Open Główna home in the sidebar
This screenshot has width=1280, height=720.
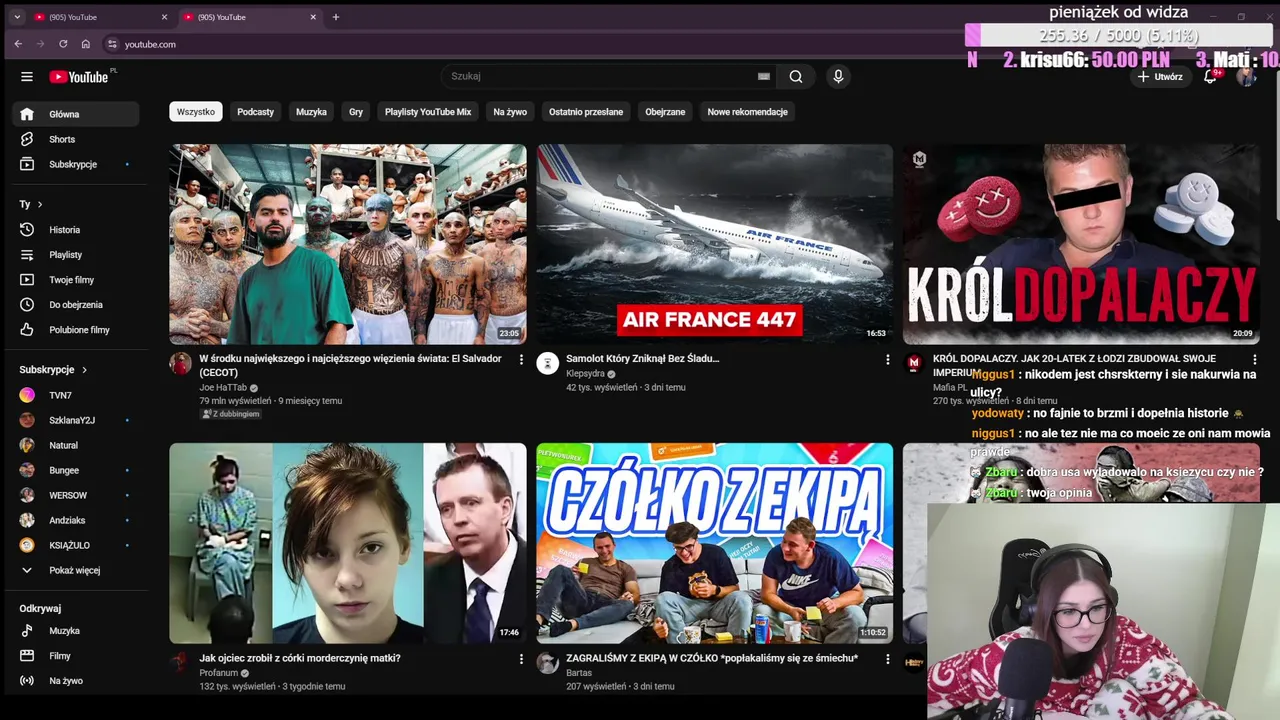[76, 114]
